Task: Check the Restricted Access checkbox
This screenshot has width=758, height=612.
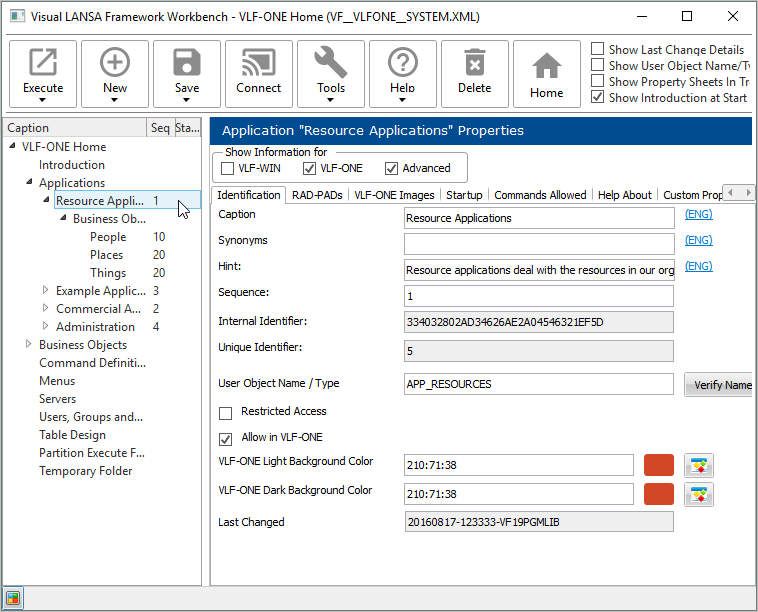Action: click(x=225, y=412)
